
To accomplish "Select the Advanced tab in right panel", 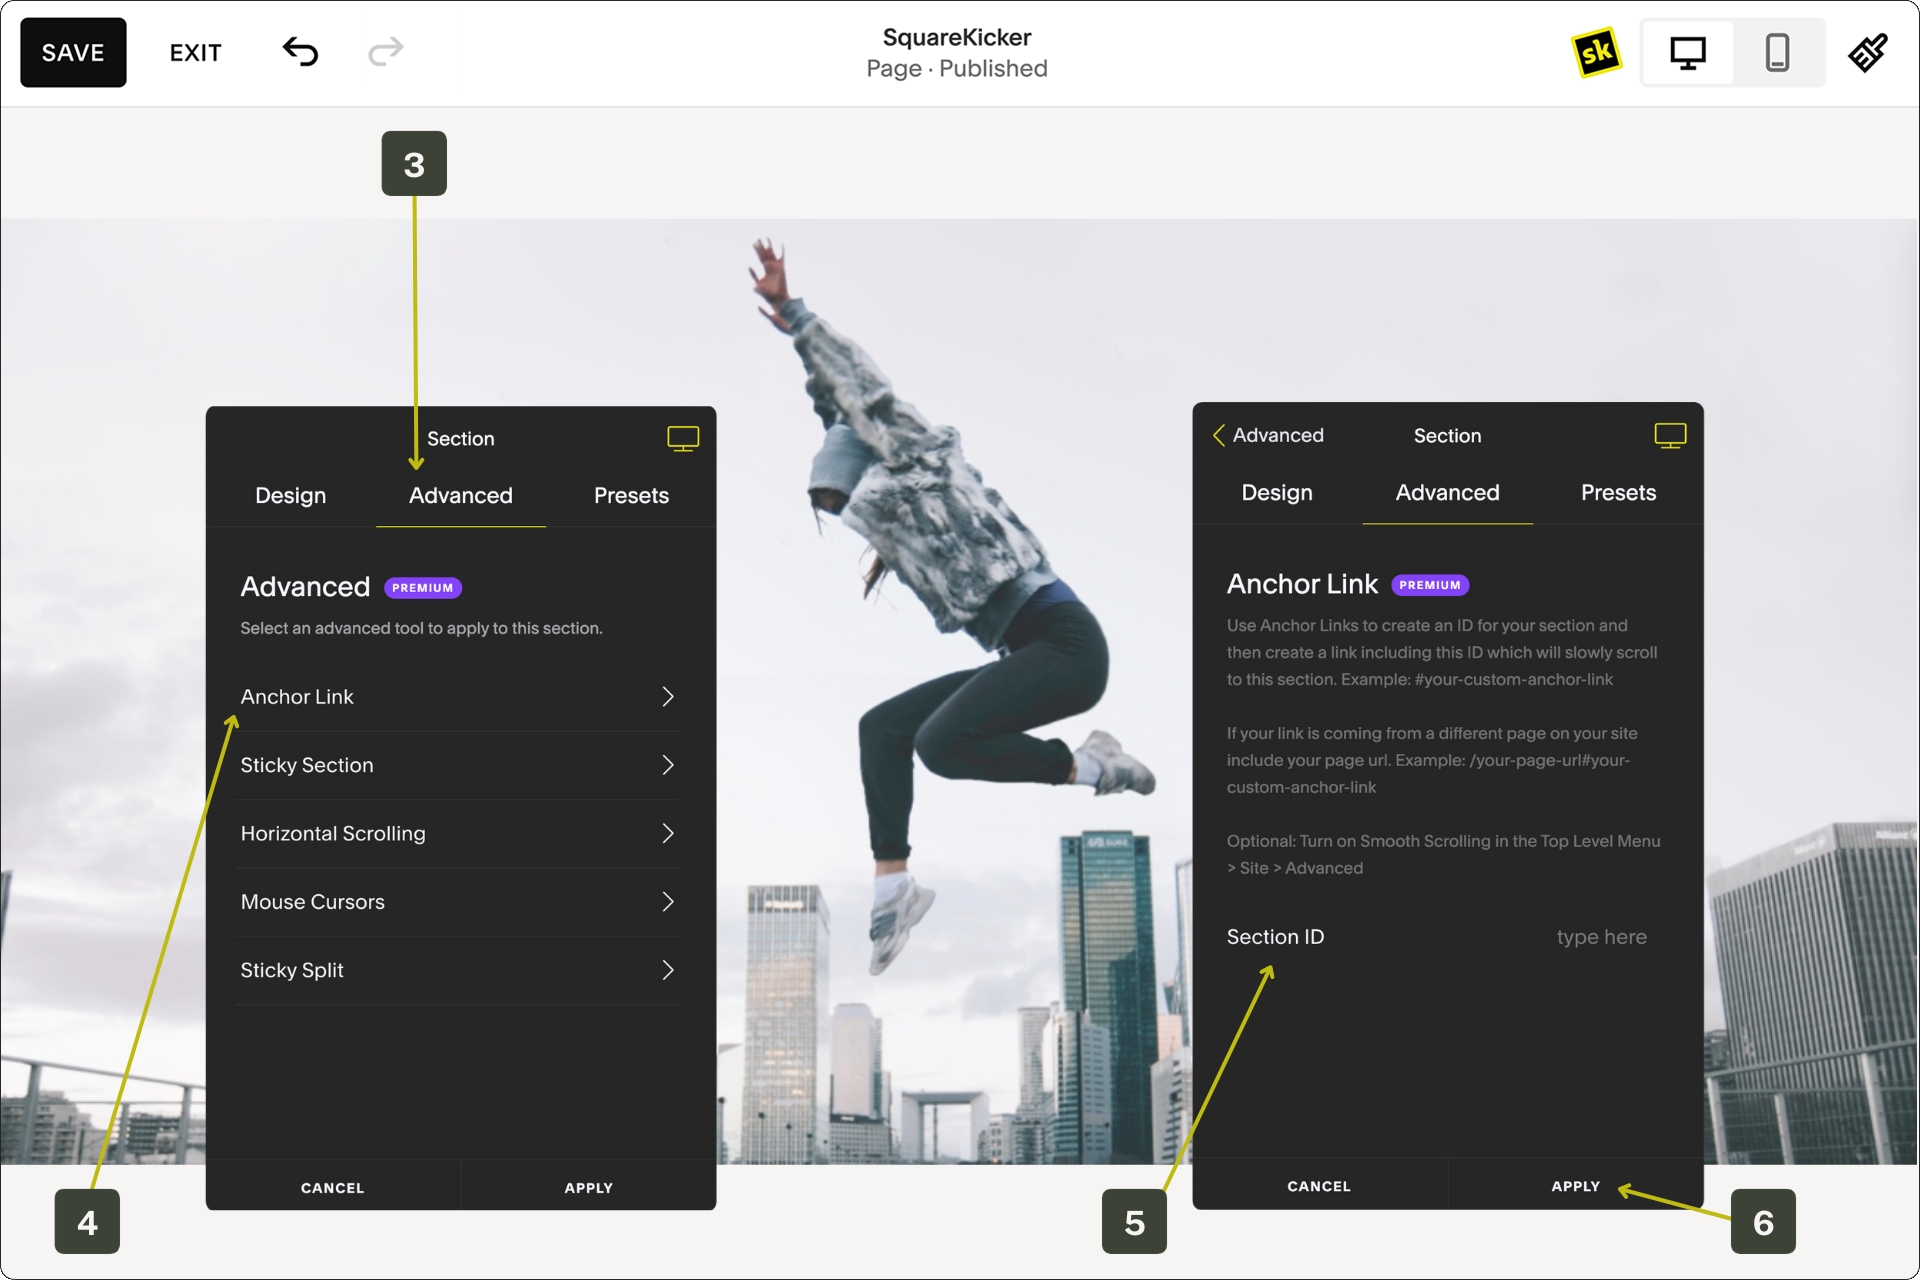I will point(1448,492).
